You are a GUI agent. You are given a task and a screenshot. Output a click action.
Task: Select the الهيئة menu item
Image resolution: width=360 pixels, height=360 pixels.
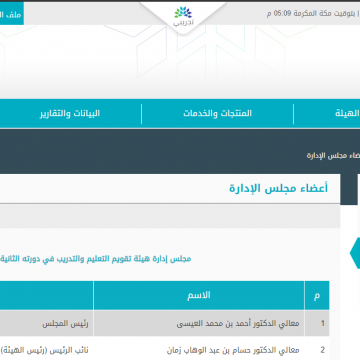pos(347,113)
